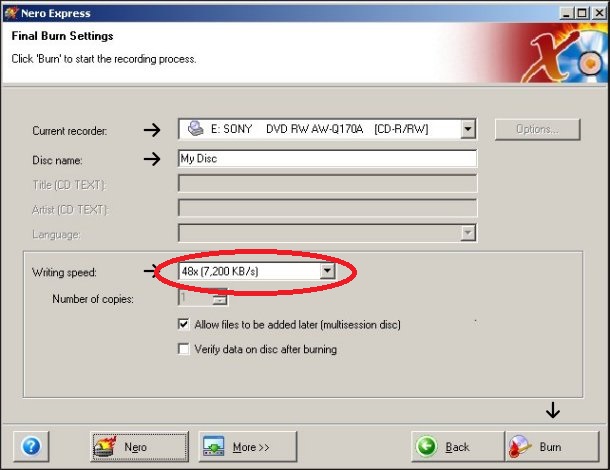Click the recorder drive icon beside E: SONY
The width and height of the screenshot is (610, 470).
[x=195, y=128]
